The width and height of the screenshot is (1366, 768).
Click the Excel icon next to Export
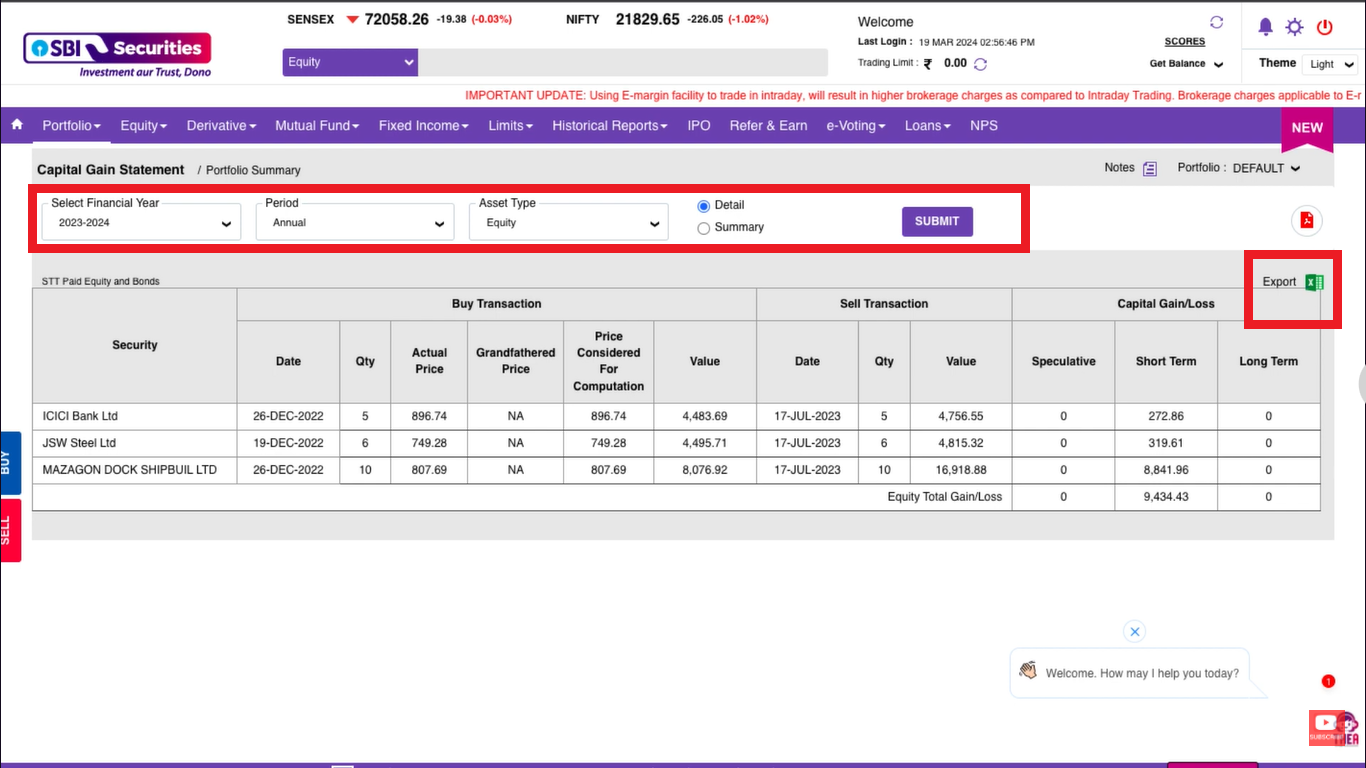pyautogui.click(x=1314, y=282)
